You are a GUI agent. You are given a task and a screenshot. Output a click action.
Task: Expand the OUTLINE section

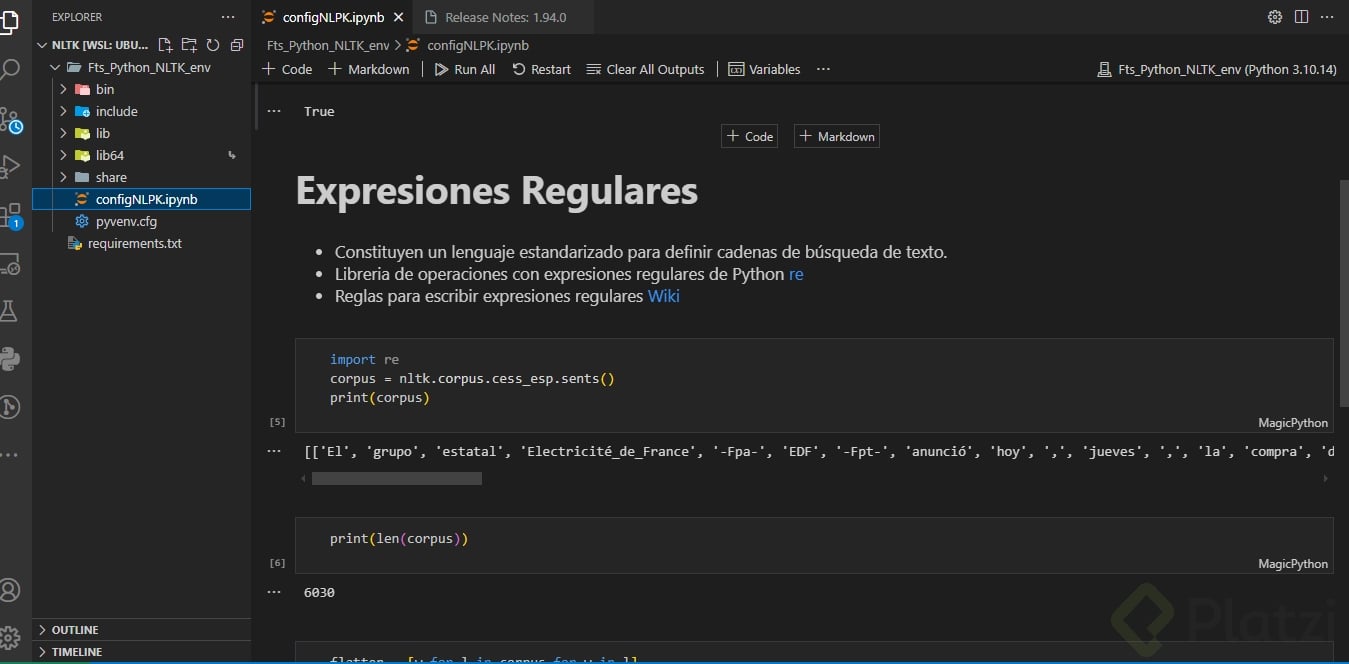[75, 630]
